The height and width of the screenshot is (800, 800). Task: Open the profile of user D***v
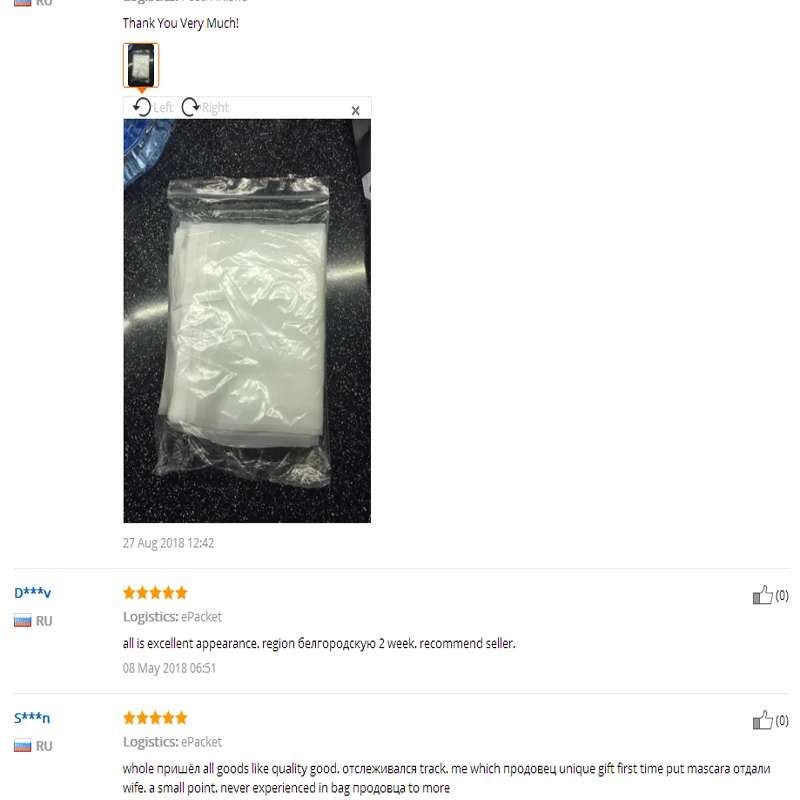(x=33, y=593)
